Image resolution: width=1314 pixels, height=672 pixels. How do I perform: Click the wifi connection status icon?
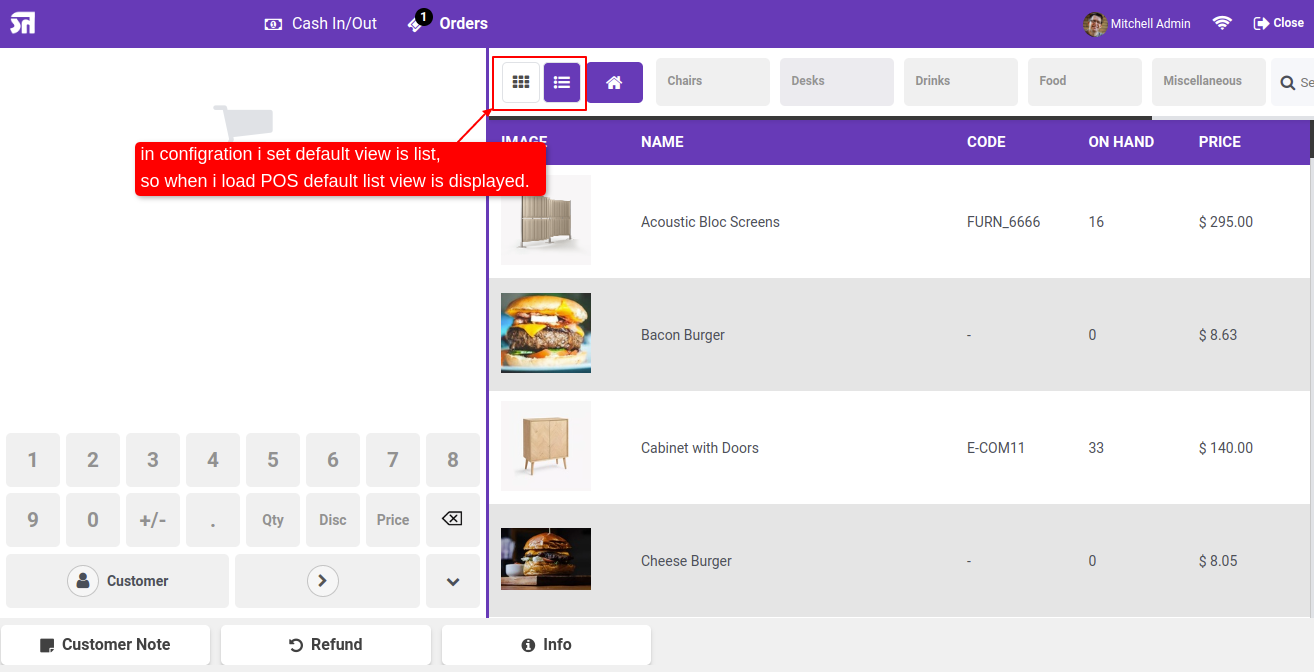[1222, 23]
